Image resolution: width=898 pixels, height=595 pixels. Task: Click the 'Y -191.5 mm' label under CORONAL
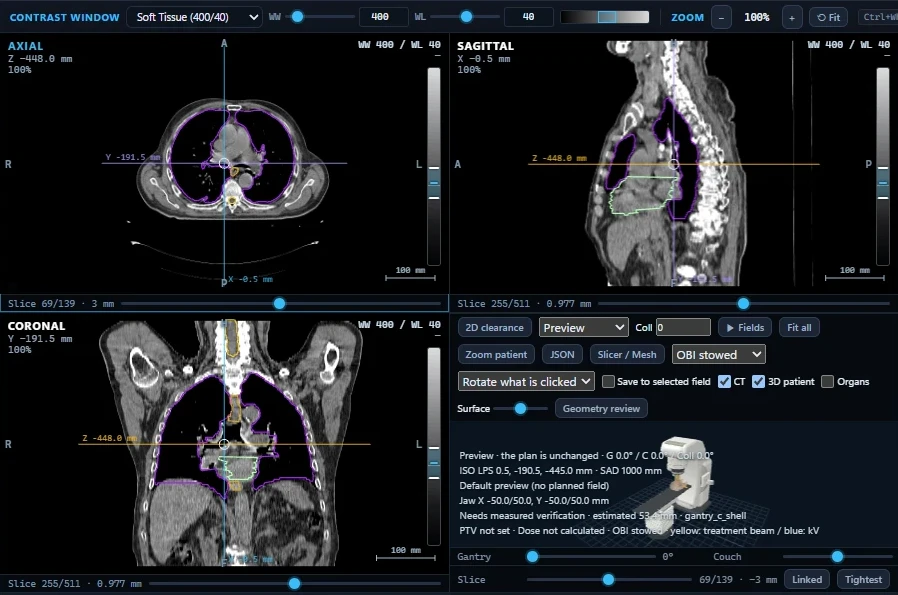click(40, 338)
